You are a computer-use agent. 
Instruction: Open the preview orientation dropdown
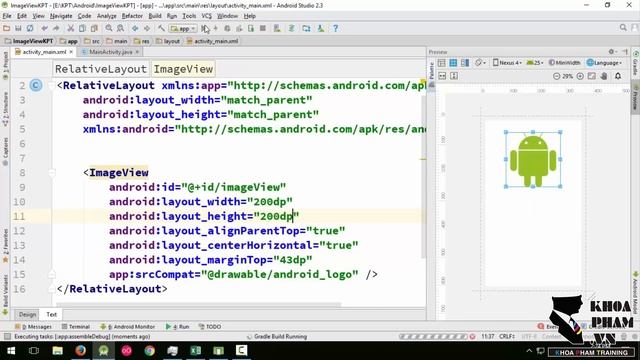[480, 63]
